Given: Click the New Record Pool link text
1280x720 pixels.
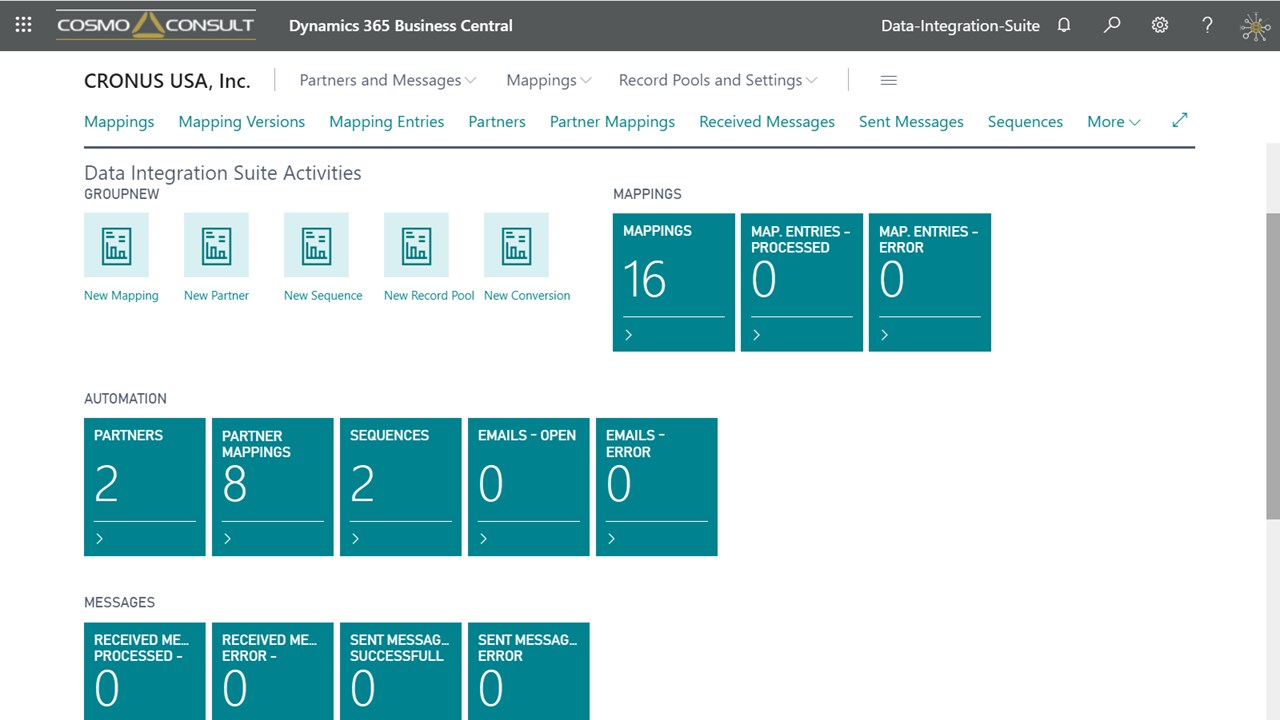Looking at the screenshot, I should (x=429, y=296).
